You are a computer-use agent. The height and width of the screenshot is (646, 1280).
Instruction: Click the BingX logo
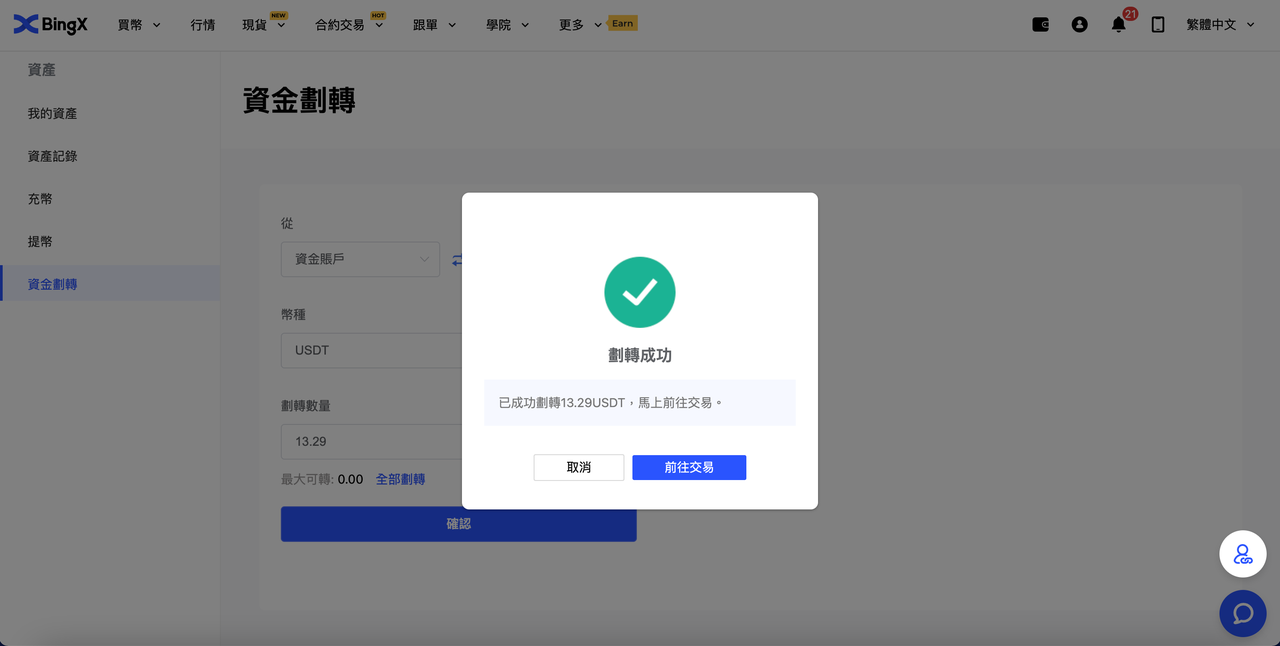pyautogui.click(x=50, y=24)
